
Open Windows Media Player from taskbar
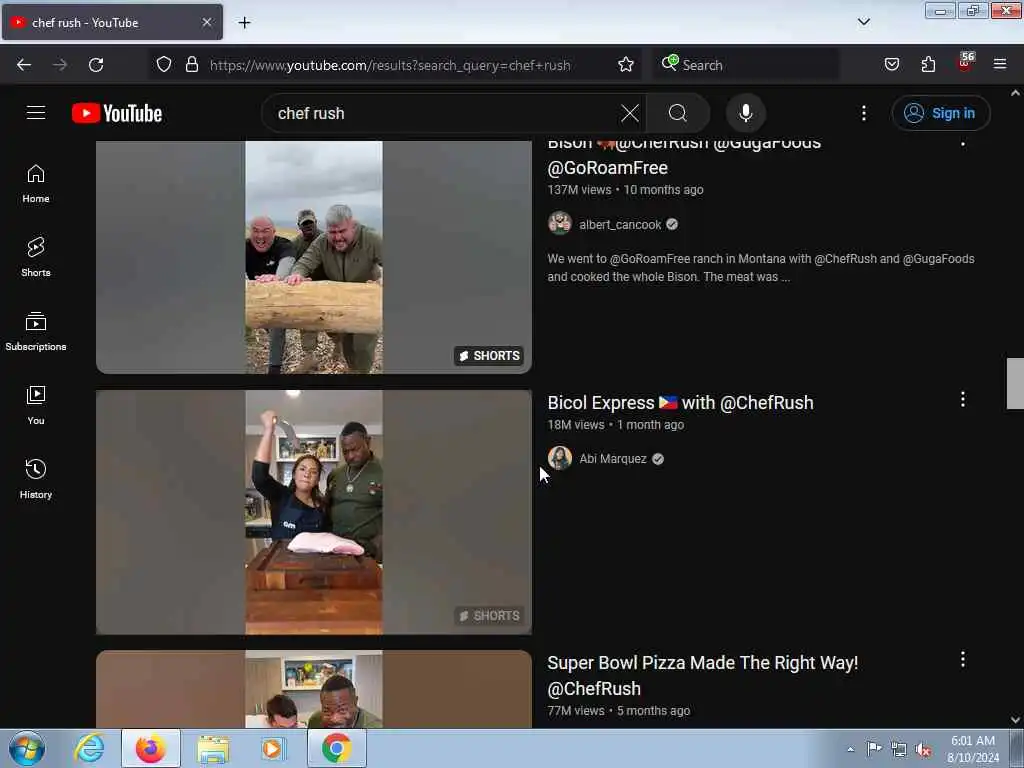(273, 748)
